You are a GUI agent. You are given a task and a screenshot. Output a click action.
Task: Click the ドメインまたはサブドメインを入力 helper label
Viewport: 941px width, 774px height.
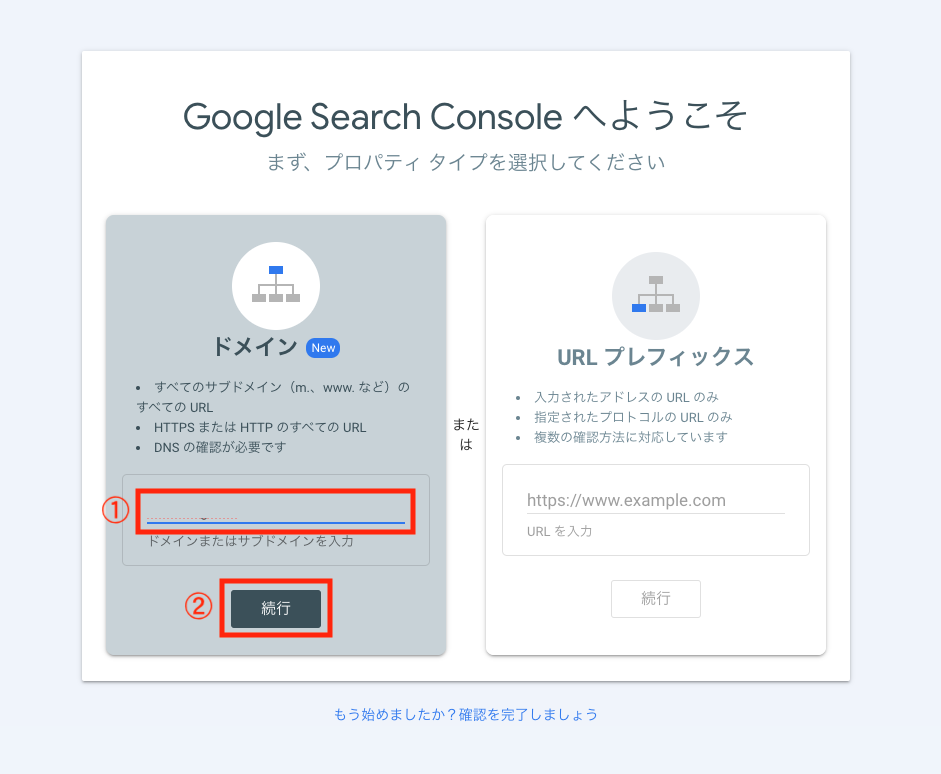[250, 541]
